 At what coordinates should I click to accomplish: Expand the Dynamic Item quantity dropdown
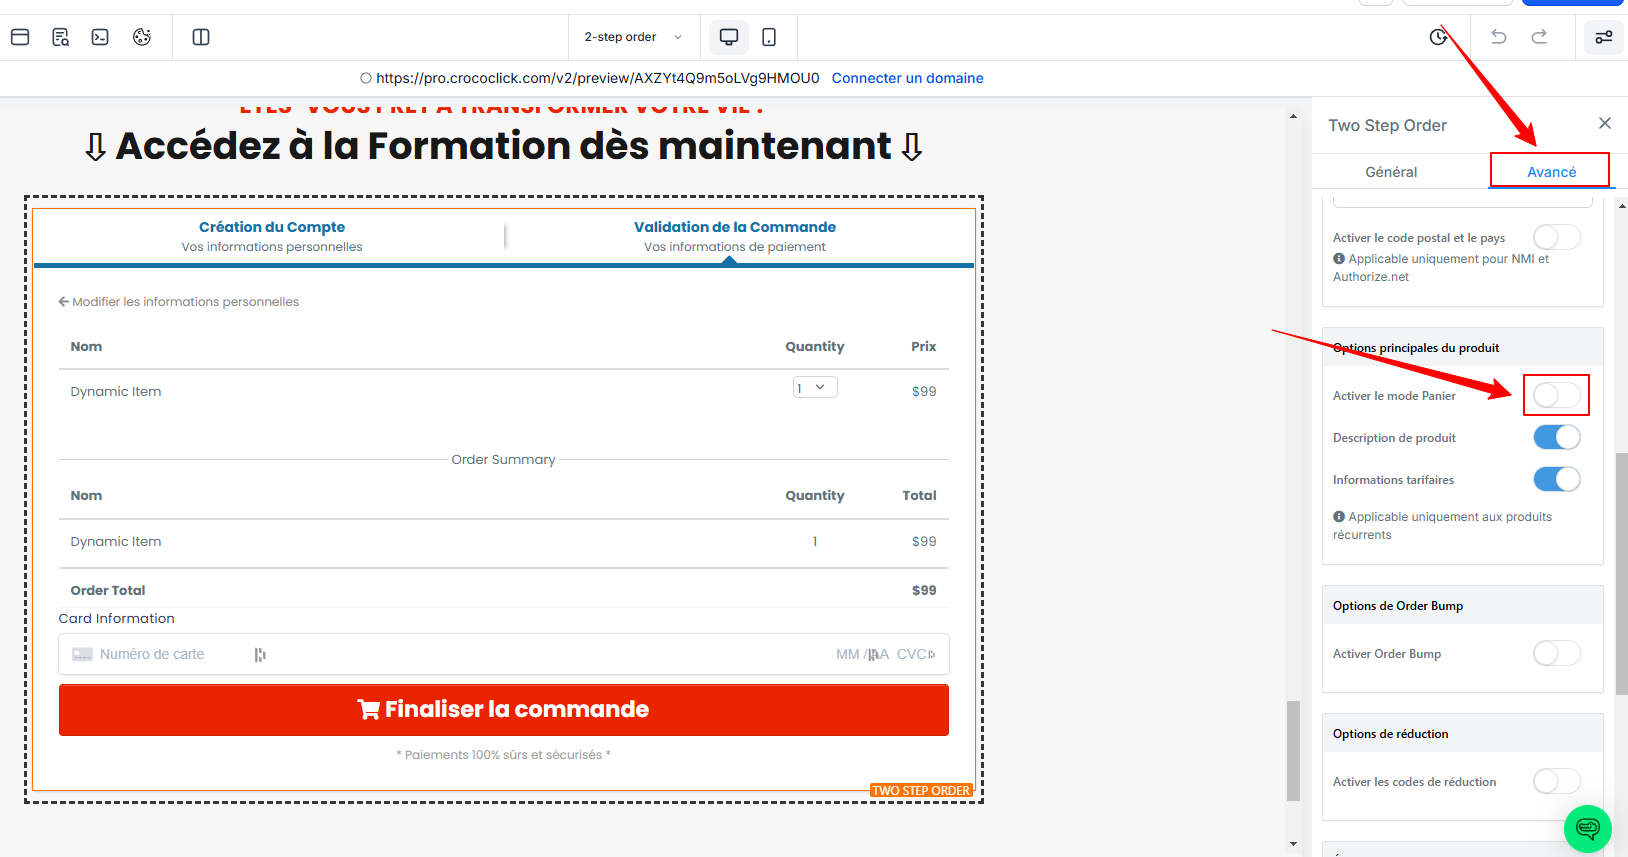pyautogui.click(x=815, y=388)
